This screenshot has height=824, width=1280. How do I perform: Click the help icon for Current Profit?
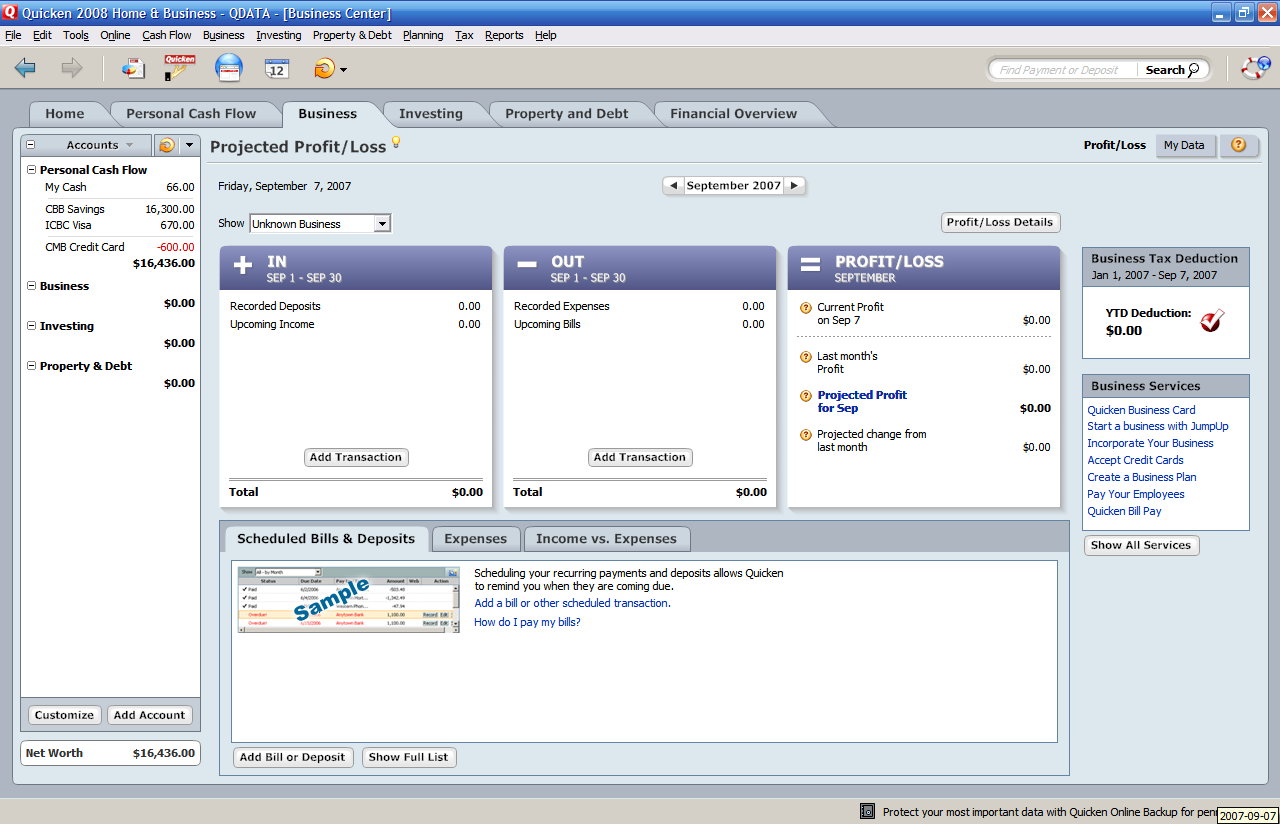coord(806,308)
